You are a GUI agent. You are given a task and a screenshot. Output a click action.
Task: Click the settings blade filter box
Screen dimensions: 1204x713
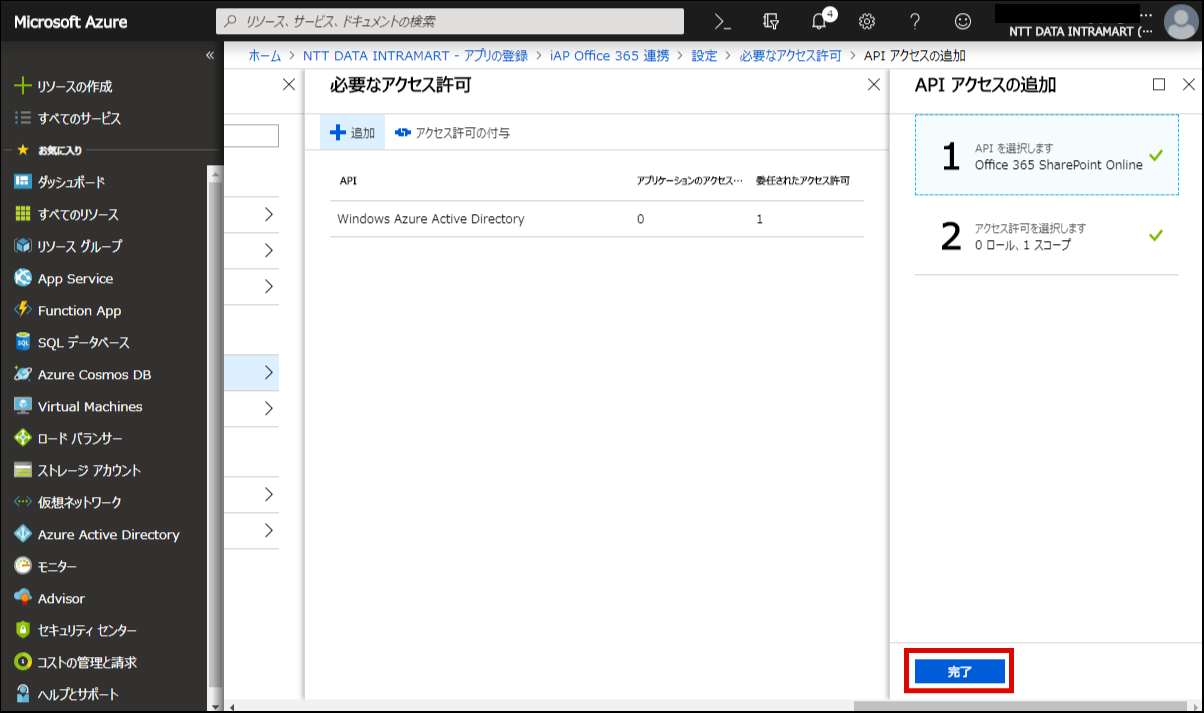pos(252,135)
